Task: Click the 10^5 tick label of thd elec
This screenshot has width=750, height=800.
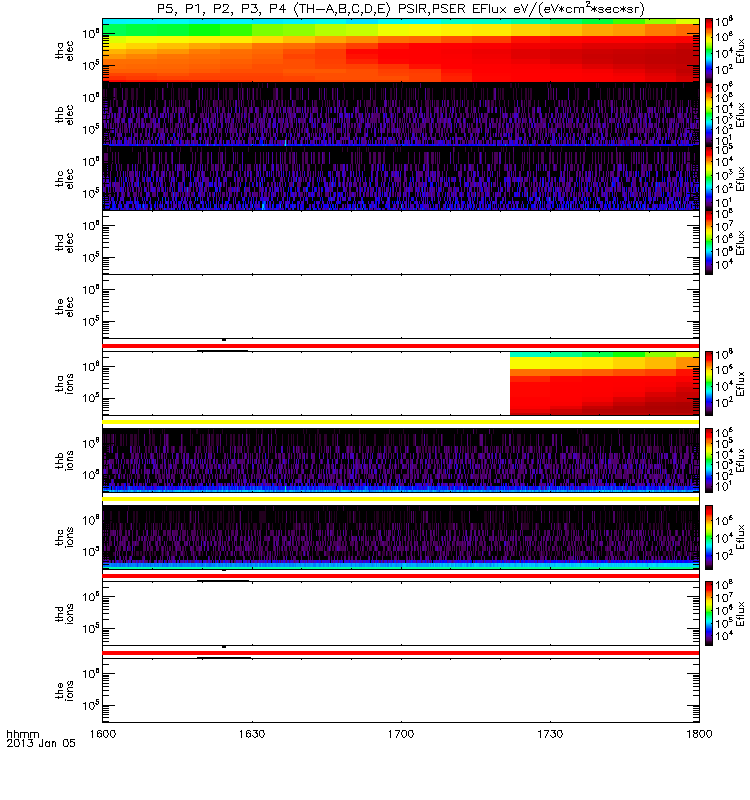Action: pos(90,258)
